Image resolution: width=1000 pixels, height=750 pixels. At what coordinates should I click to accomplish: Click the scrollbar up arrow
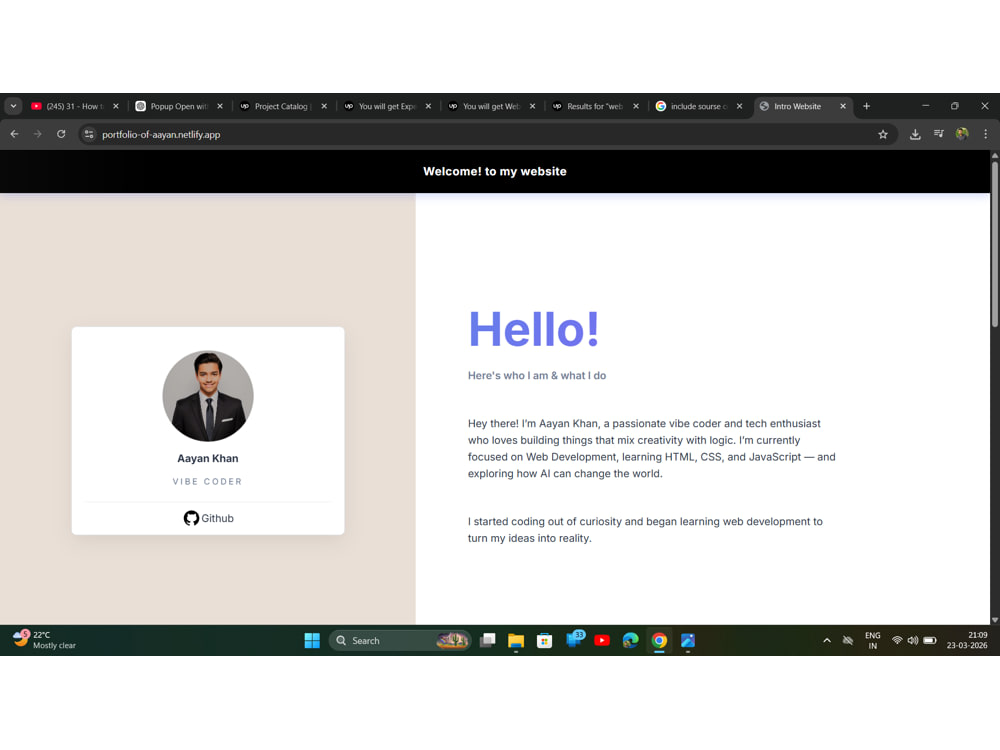tap(995, 155)
